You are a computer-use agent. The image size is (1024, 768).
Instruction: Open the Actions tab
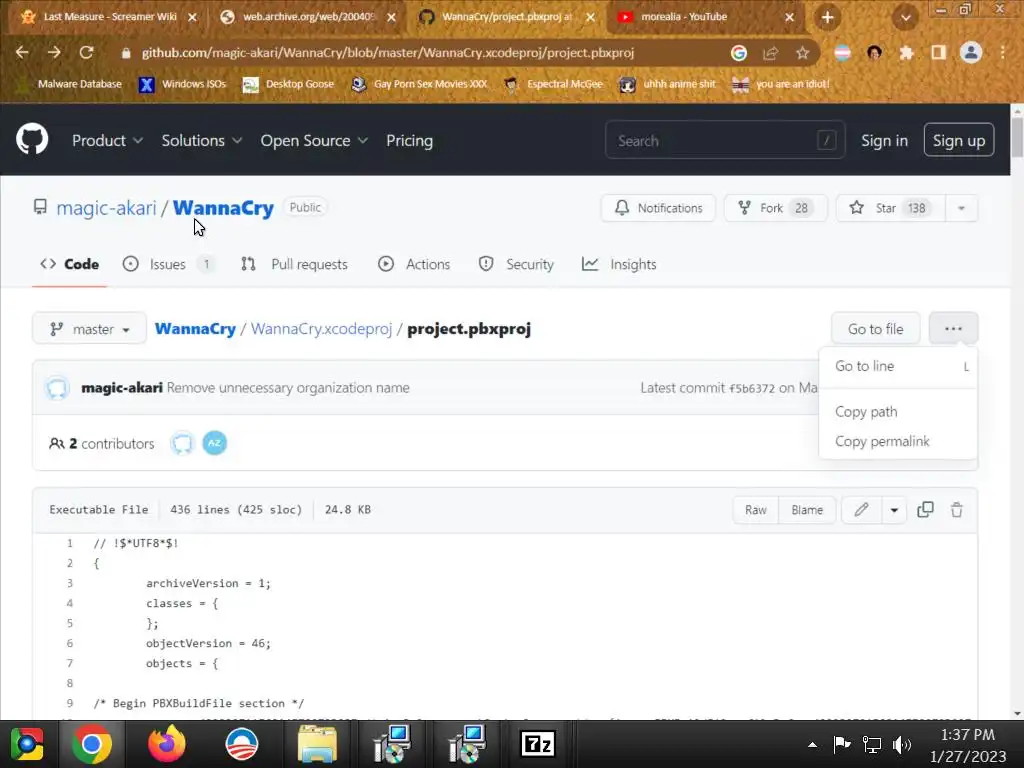point(414,264)
